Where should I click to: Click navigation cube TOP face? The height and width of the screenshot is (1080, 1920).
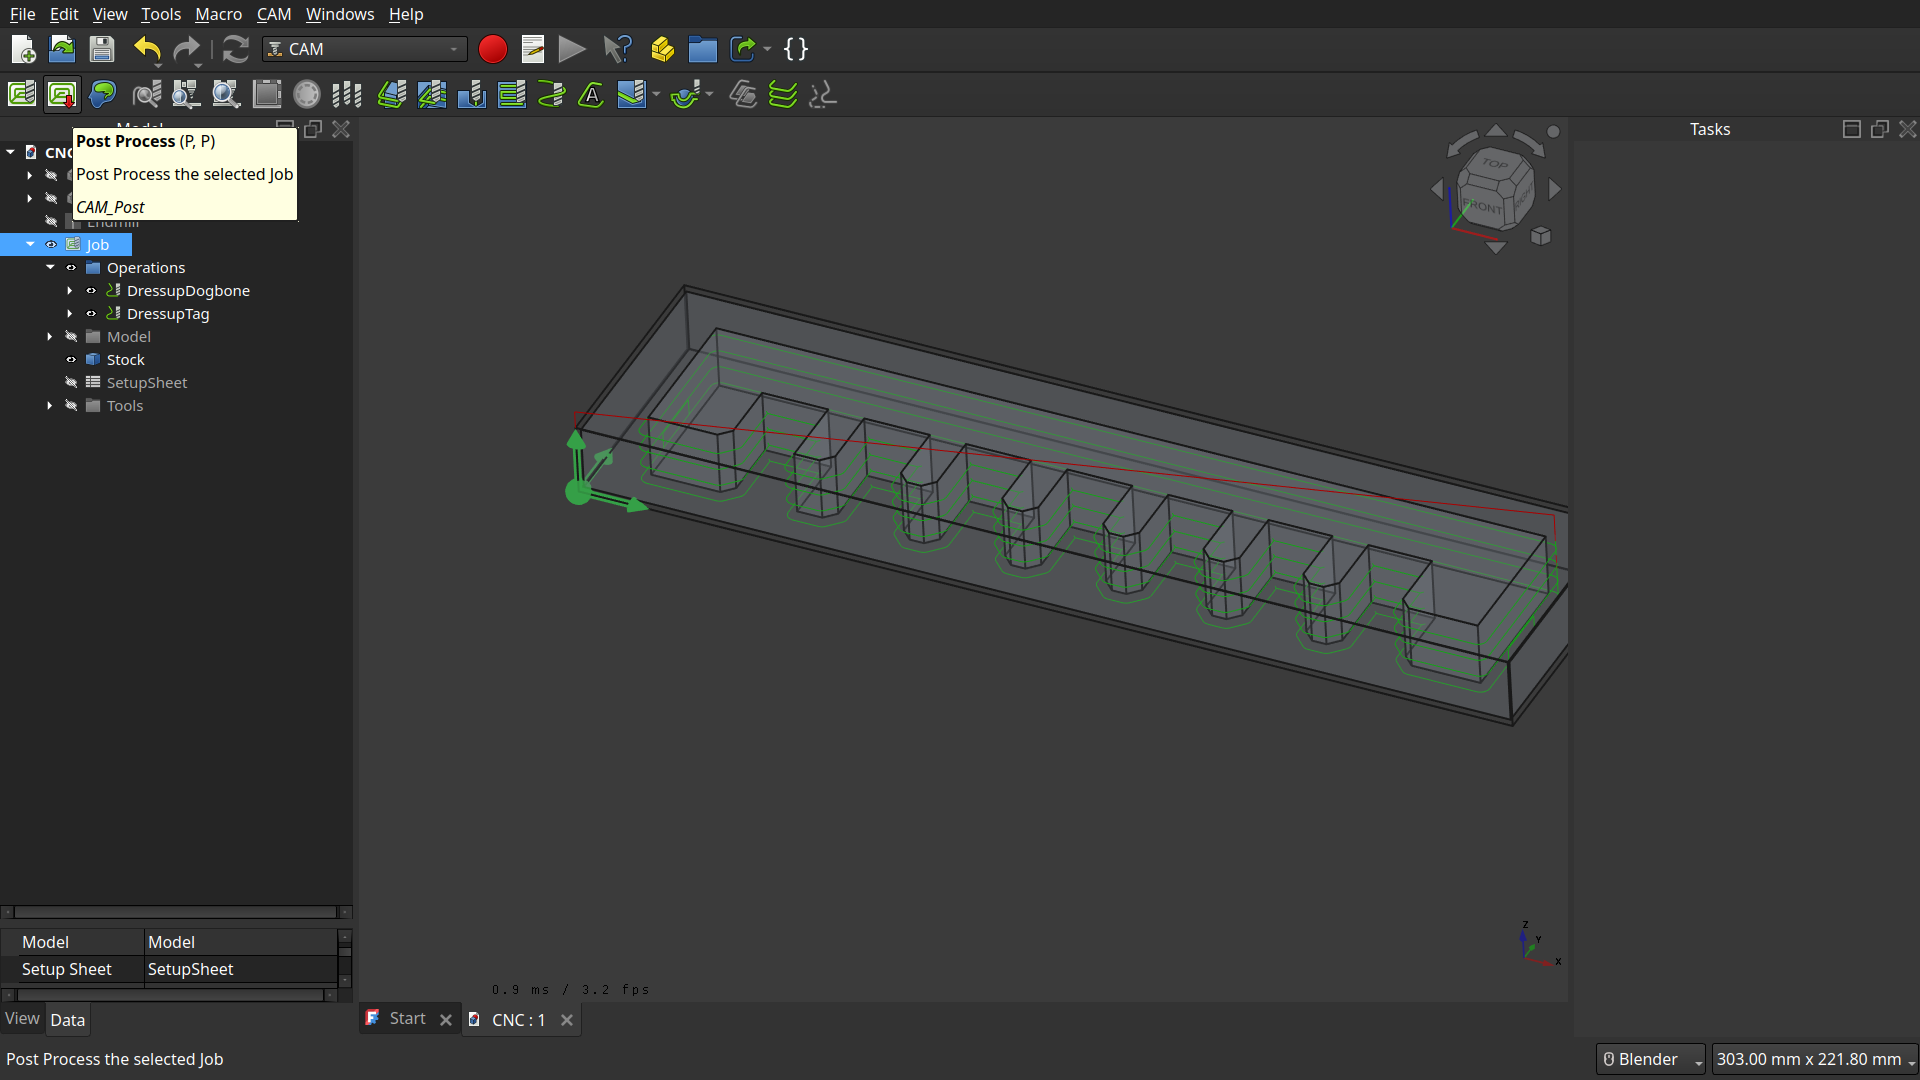pyautogui.click(x=1495, y=164)
